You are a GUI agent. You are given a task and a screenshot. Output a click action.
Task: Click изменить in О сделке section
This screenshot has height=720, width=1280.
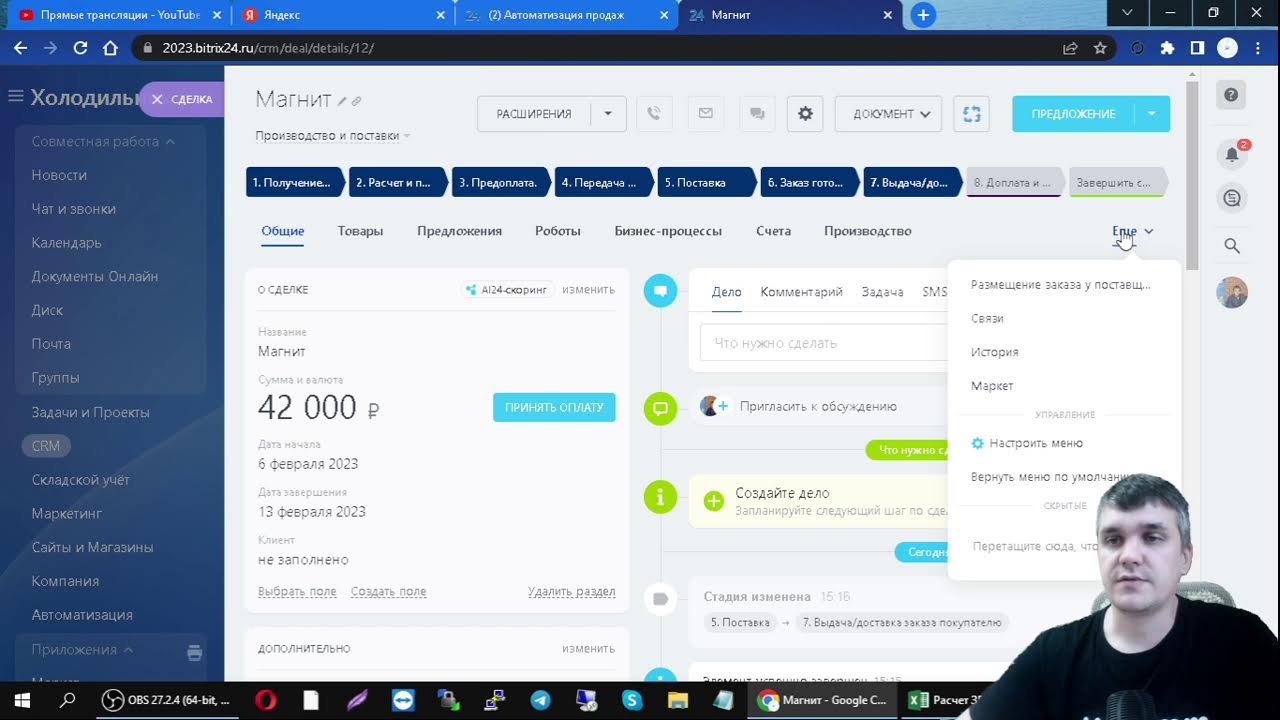(x=588, y=290)
